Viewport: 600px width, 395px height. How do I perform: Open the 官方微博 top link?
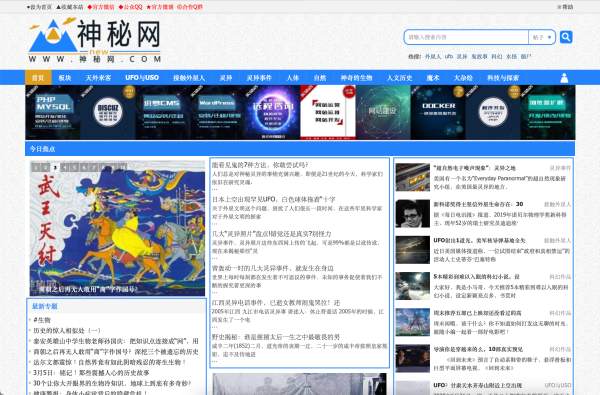(160, 7)
